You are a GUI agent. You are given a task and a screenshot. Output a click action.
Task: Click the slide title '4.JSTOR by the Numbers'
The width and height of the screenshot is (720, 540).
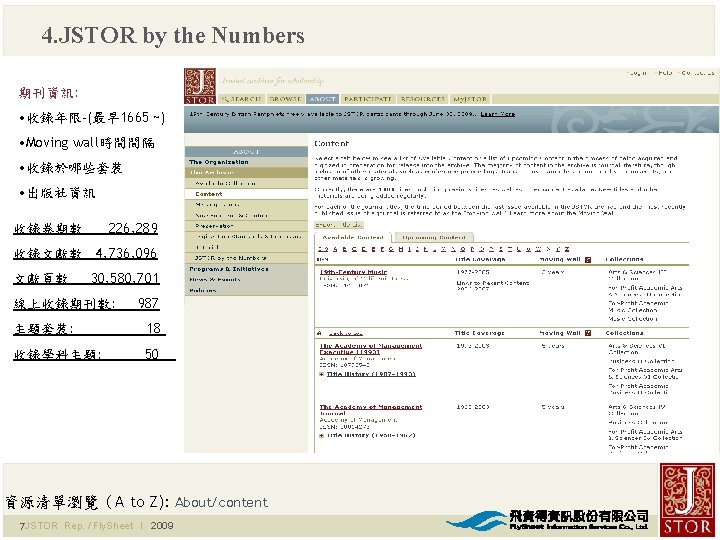click(173, 35)
